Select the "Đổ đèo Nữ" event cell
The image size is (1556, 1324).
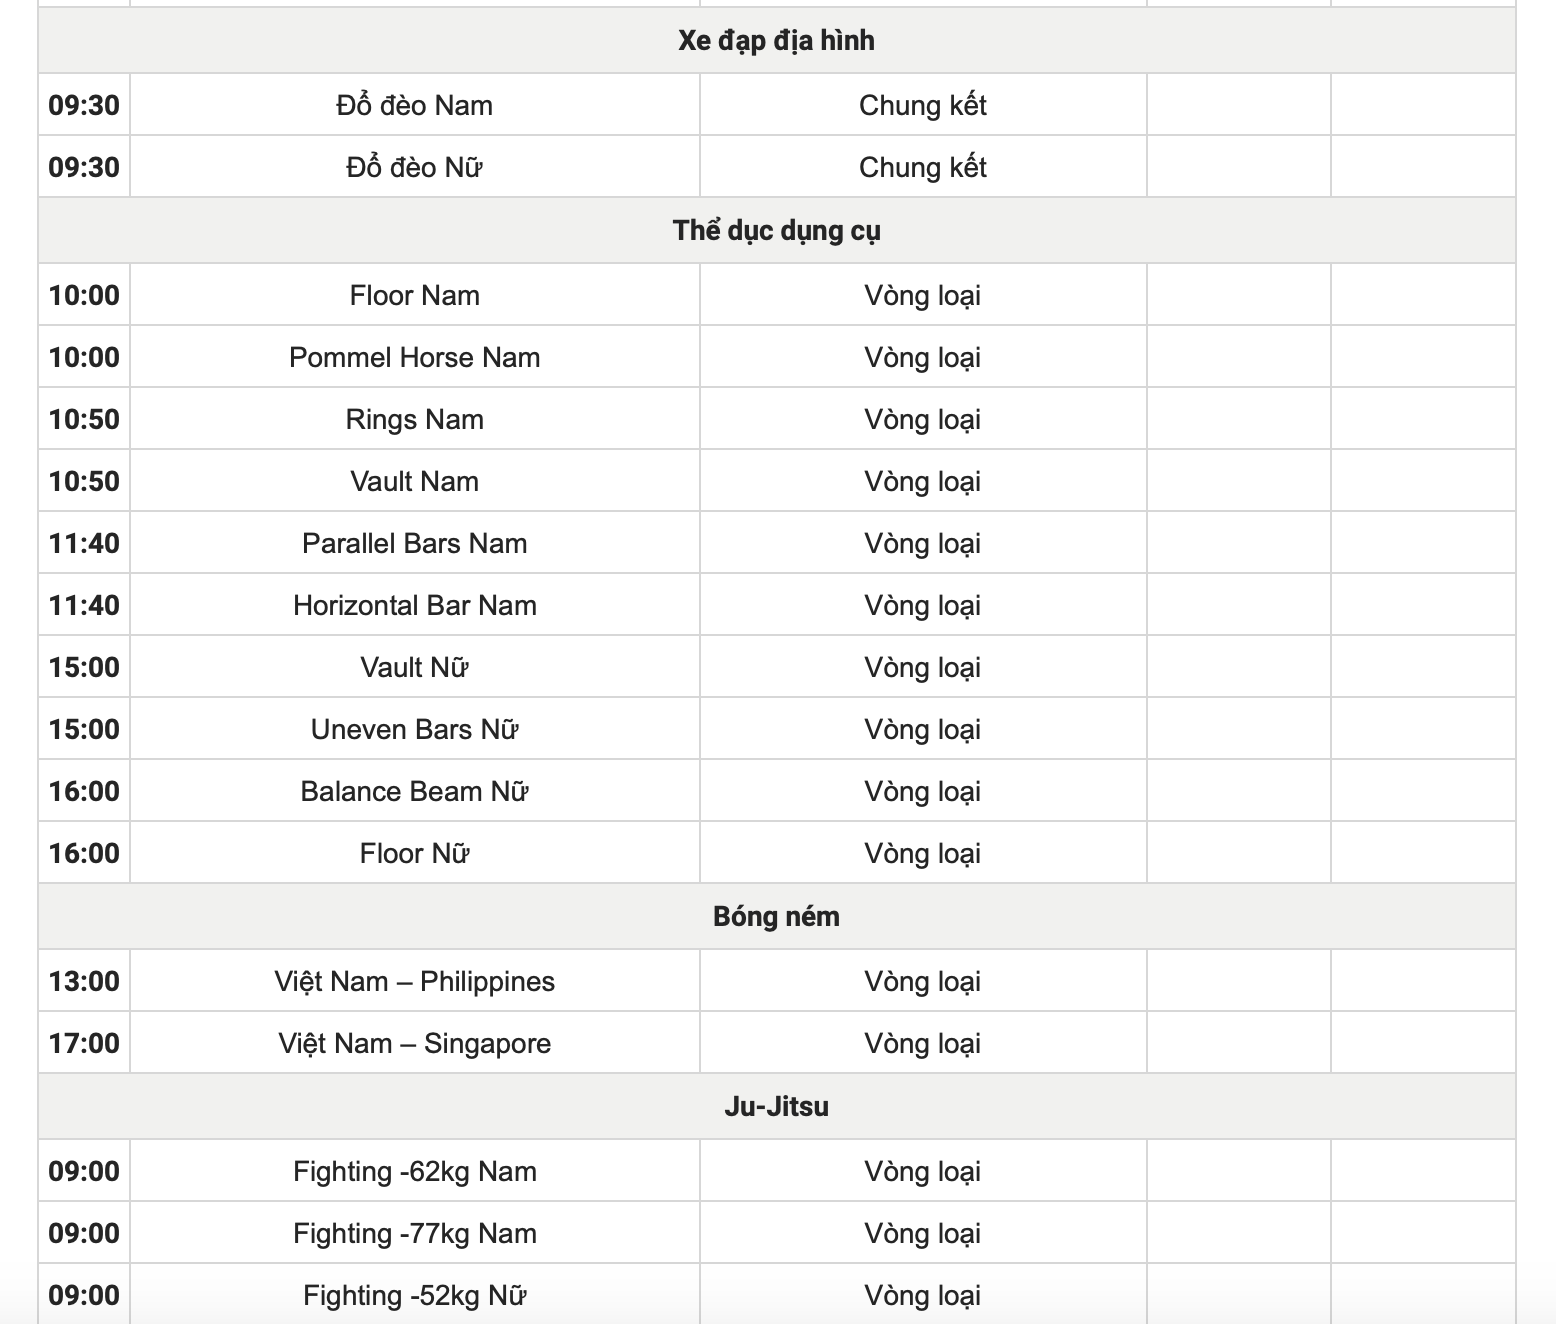coord(414,167)
